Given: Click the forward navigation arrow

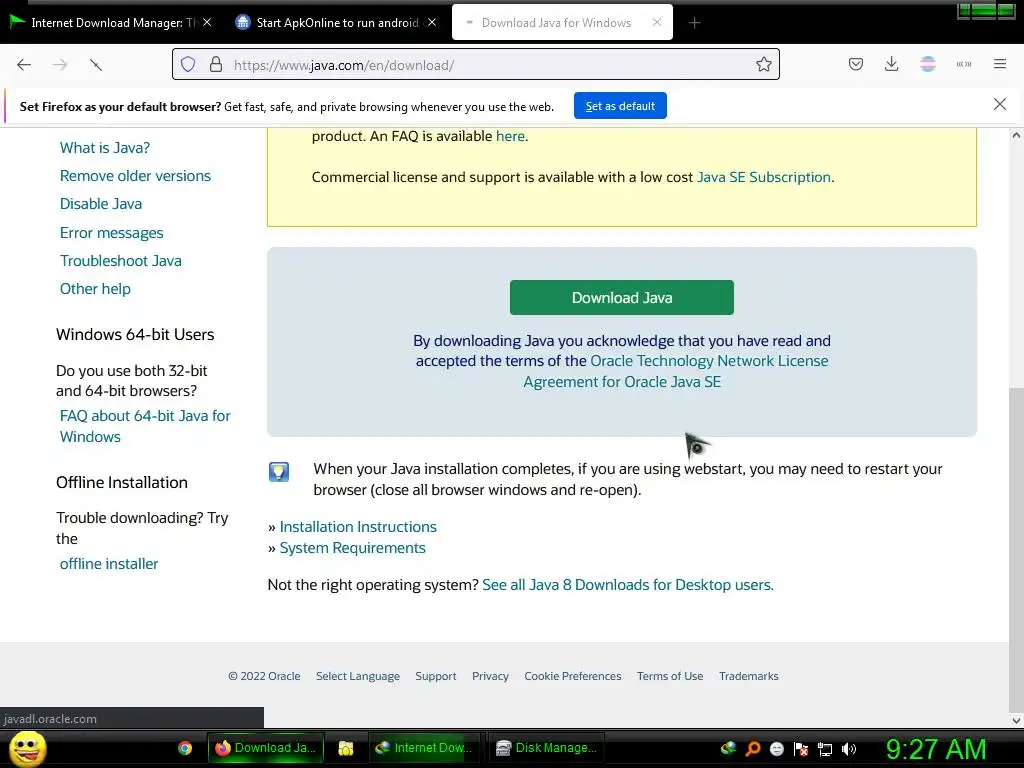Looking at the screenshot, I should [x=60, y=65].
